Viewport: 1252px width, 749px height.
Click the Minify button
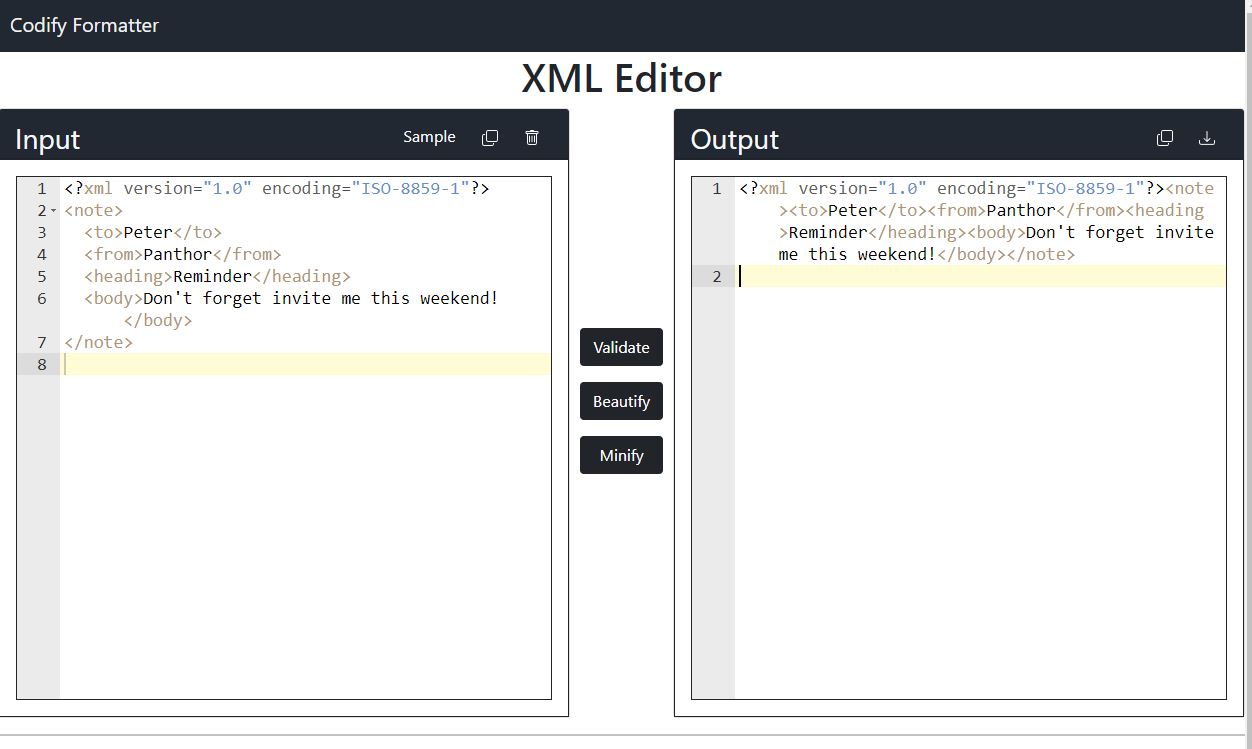(x=621, y=455)
